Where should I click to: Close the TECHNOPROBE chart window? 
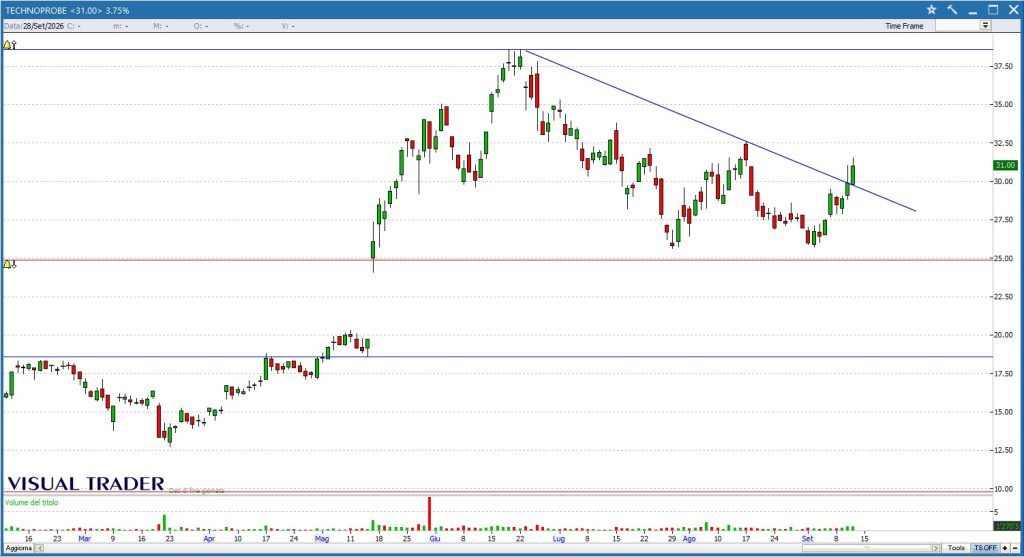[x=1013, y=10]
